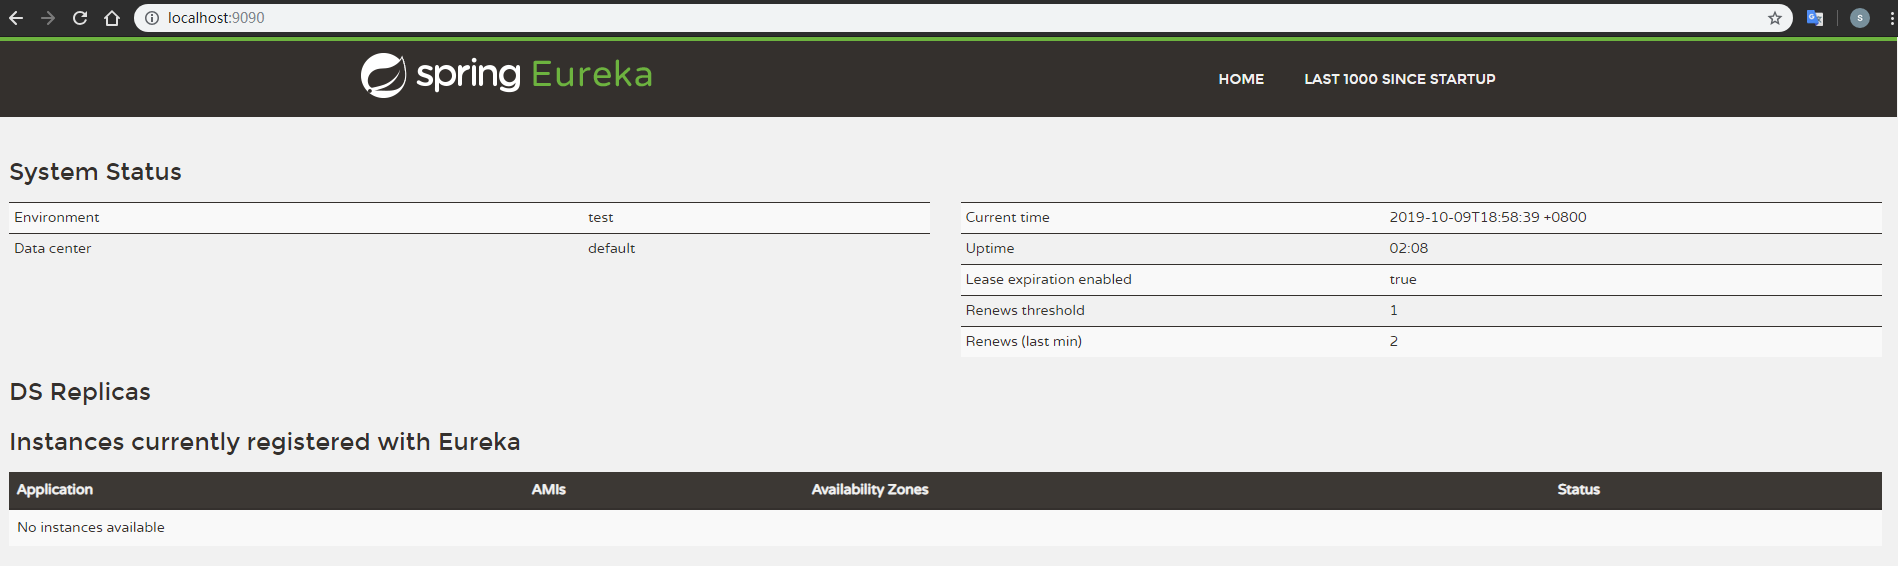This screenshot has height=566, width=1898.
Task: Bookmark this page with the star icon
Action: point(1775,18)
